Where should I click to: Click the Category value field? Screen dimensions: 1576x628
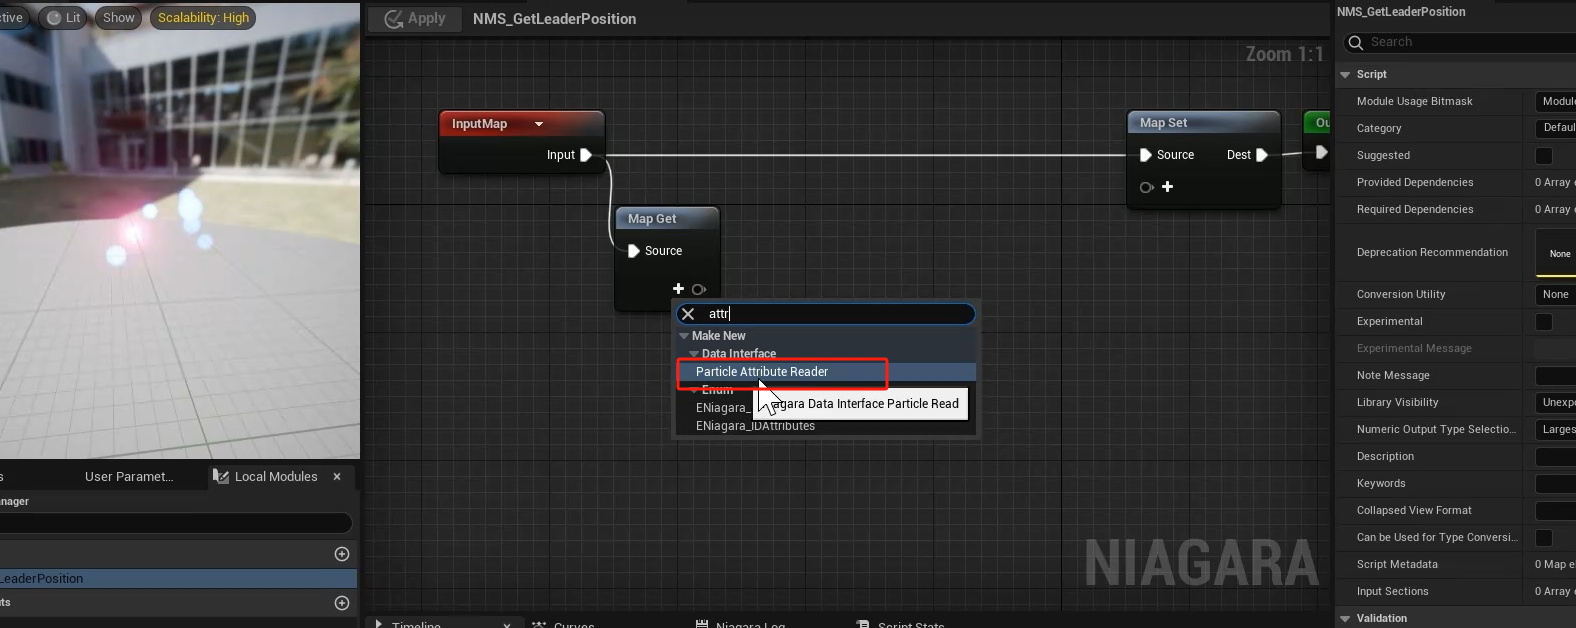point(1556,128)
